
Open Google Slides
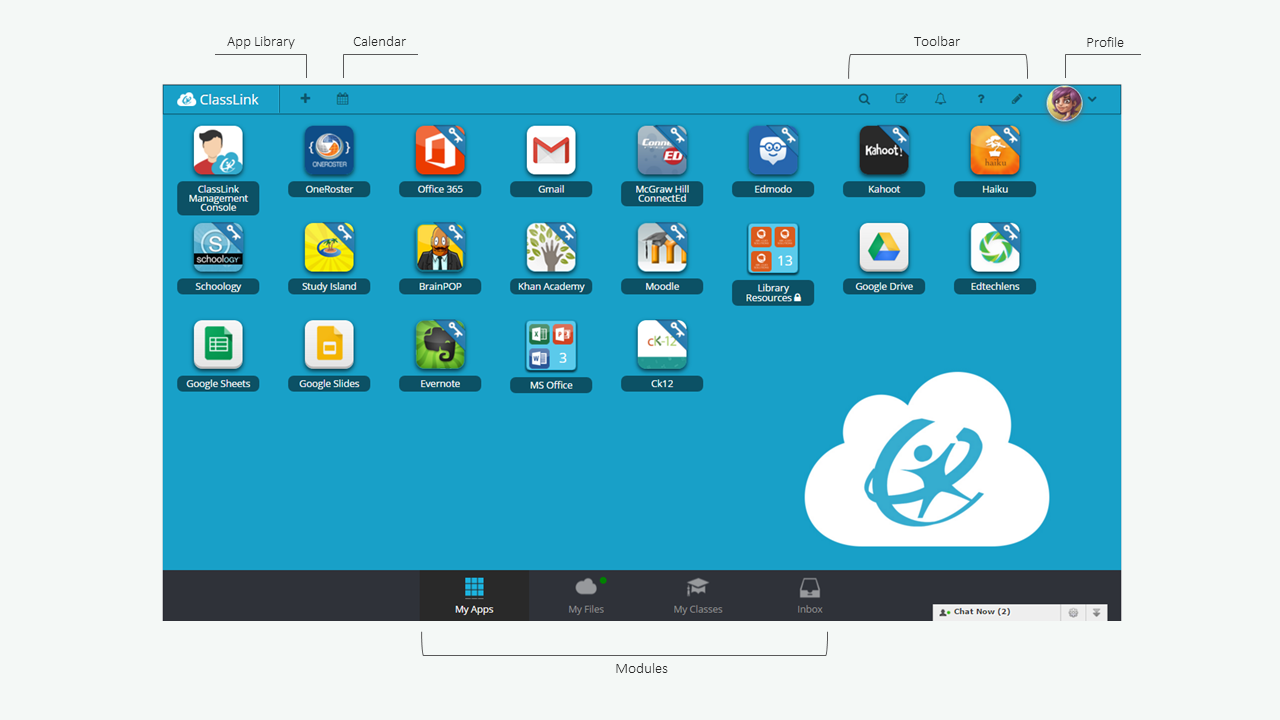click(329, 345)
